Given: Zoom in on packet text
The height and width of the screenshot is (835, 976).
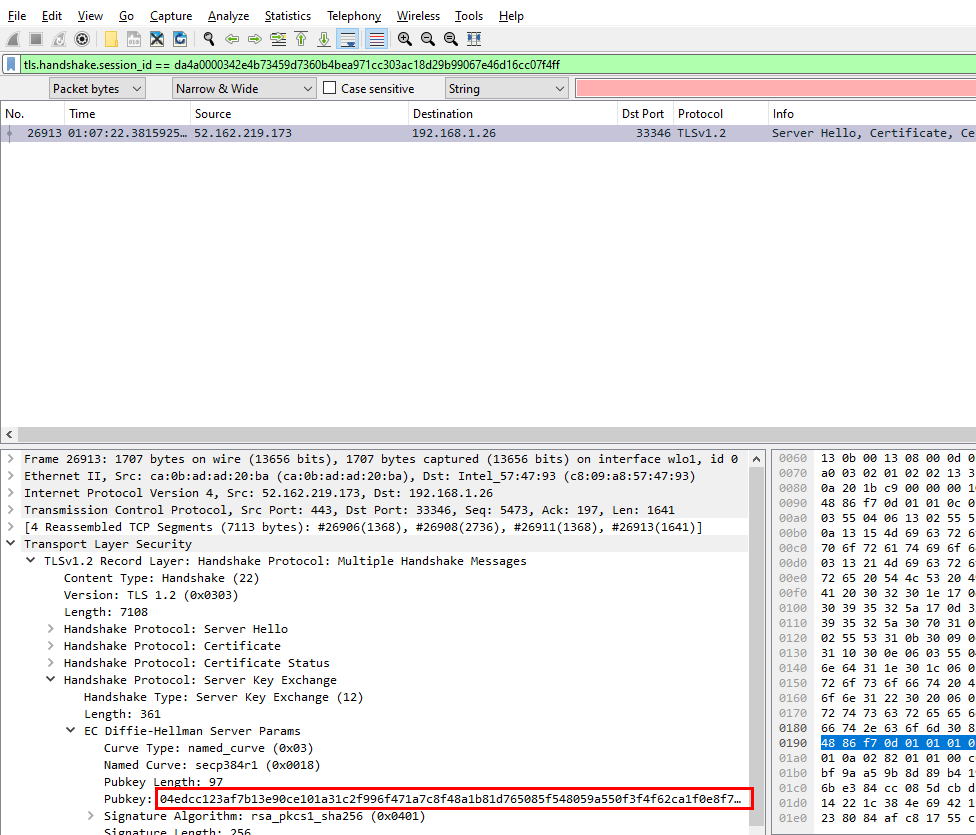Looking at the screenshot, I should [x=405, y=39].
